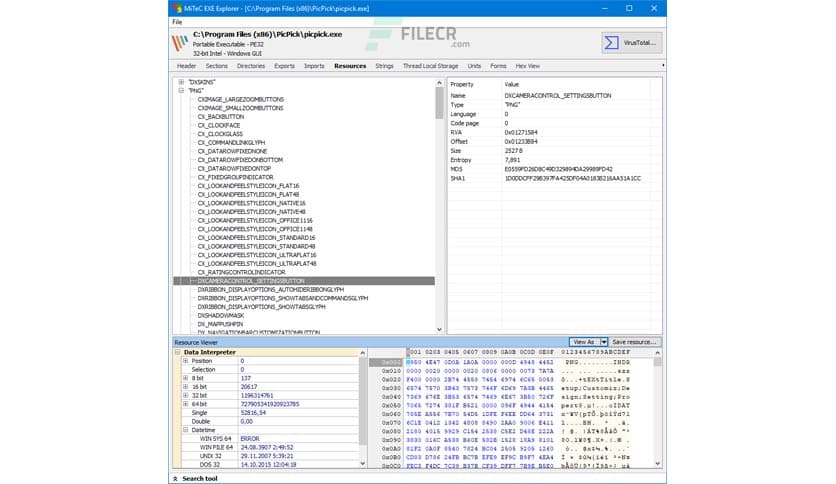Collapse the Data Interpreter section
Image resolution: width=836 pixels, height=484 pixels.
(x=178, y=352)
